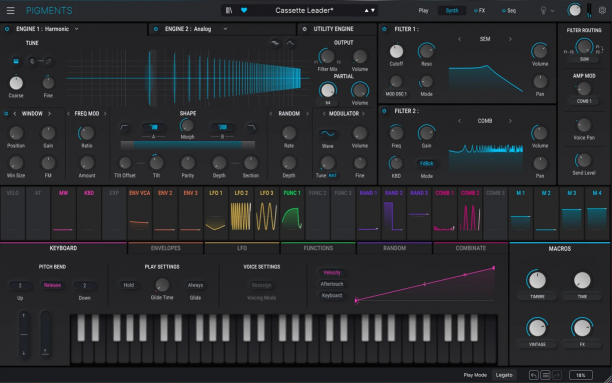612x383 pixels.
Task: Toggle Filter 1 power button
Action: tap(384, 29)
